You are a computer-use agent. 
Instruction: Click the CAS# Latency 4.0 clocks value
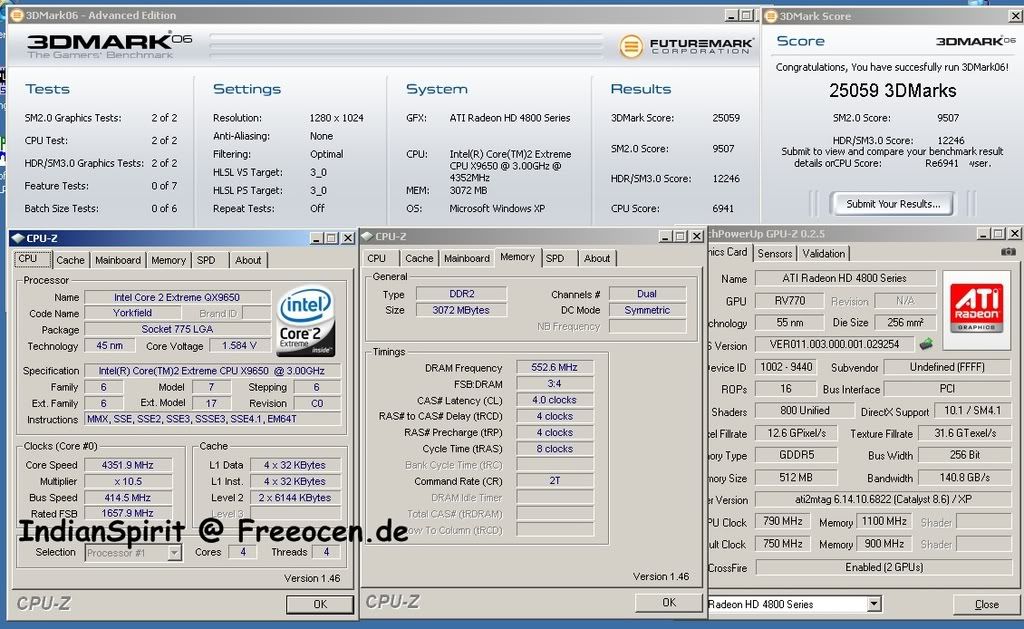point(554,400)
